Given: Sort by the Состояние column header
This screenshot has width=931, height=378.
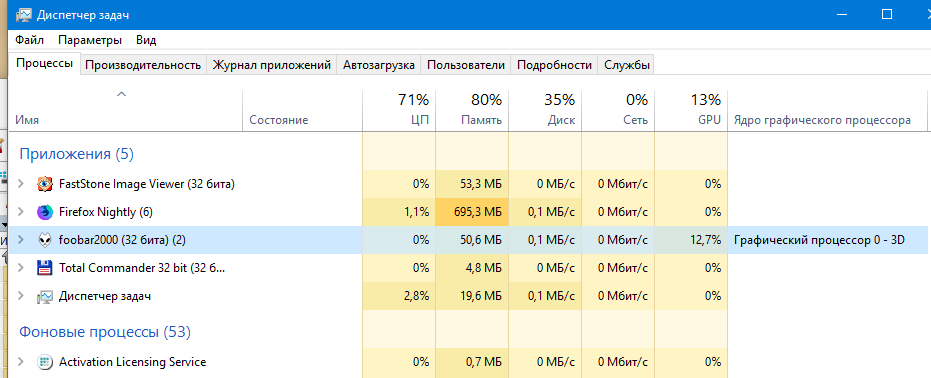Looking at the screenshot, I should coord(303,110).
